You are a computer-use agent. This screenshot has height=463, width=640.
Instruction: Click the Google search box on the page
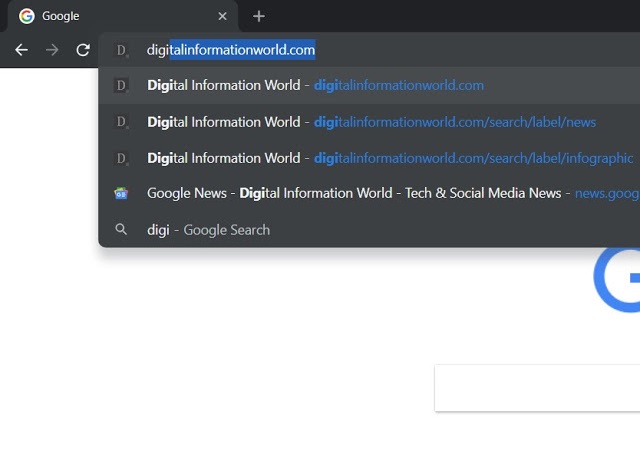538,388
